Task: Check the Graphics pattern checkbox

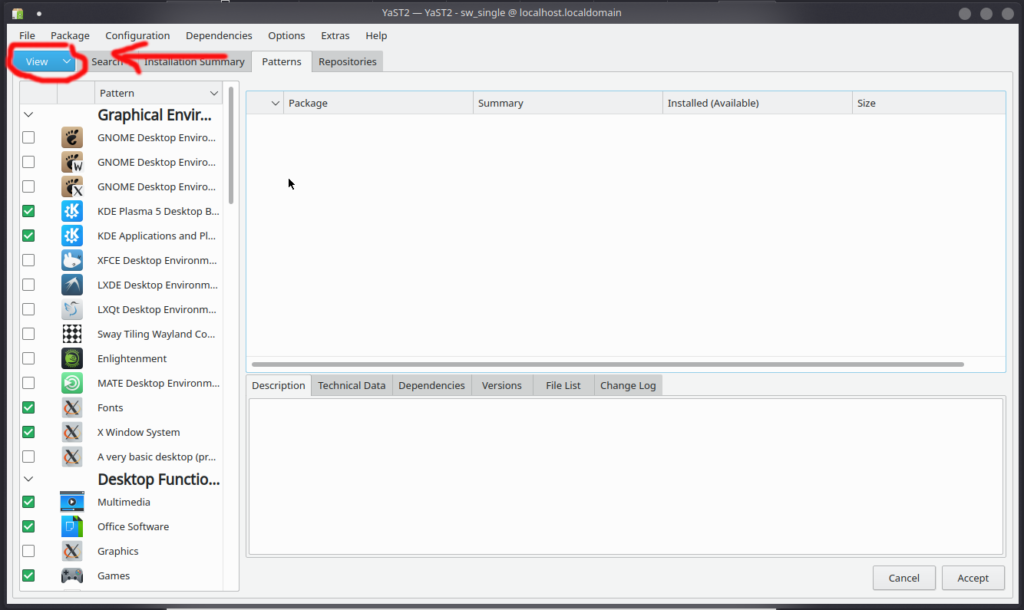Action: click(x=28, y=551)
